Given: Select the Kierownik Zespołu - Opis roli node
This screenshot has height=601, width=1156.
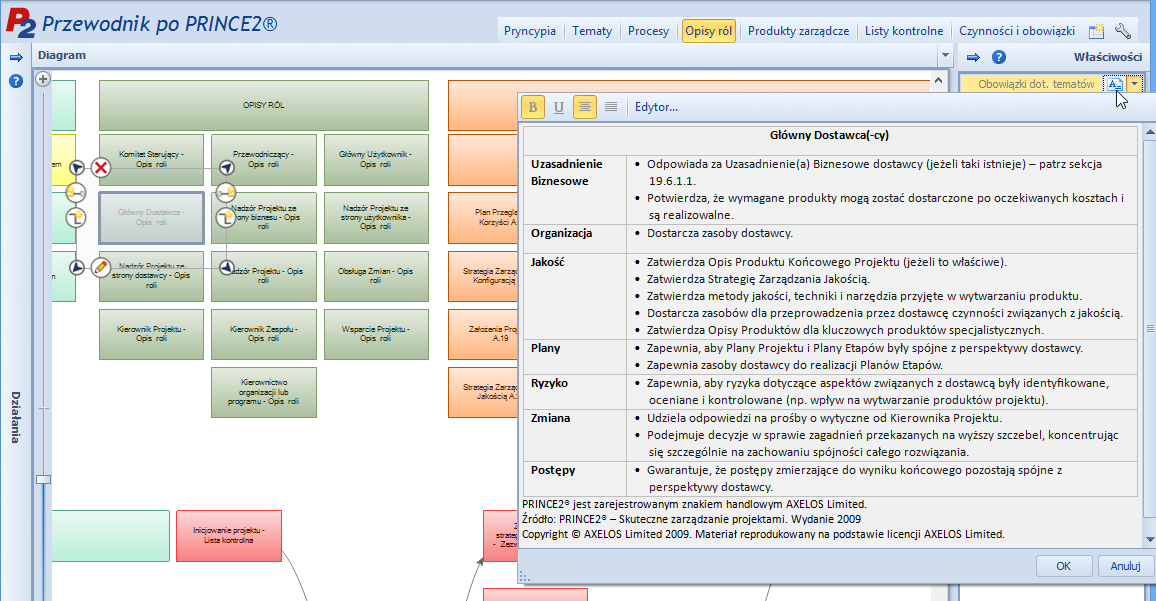Looking at the screenshot, I should point(264,334).
